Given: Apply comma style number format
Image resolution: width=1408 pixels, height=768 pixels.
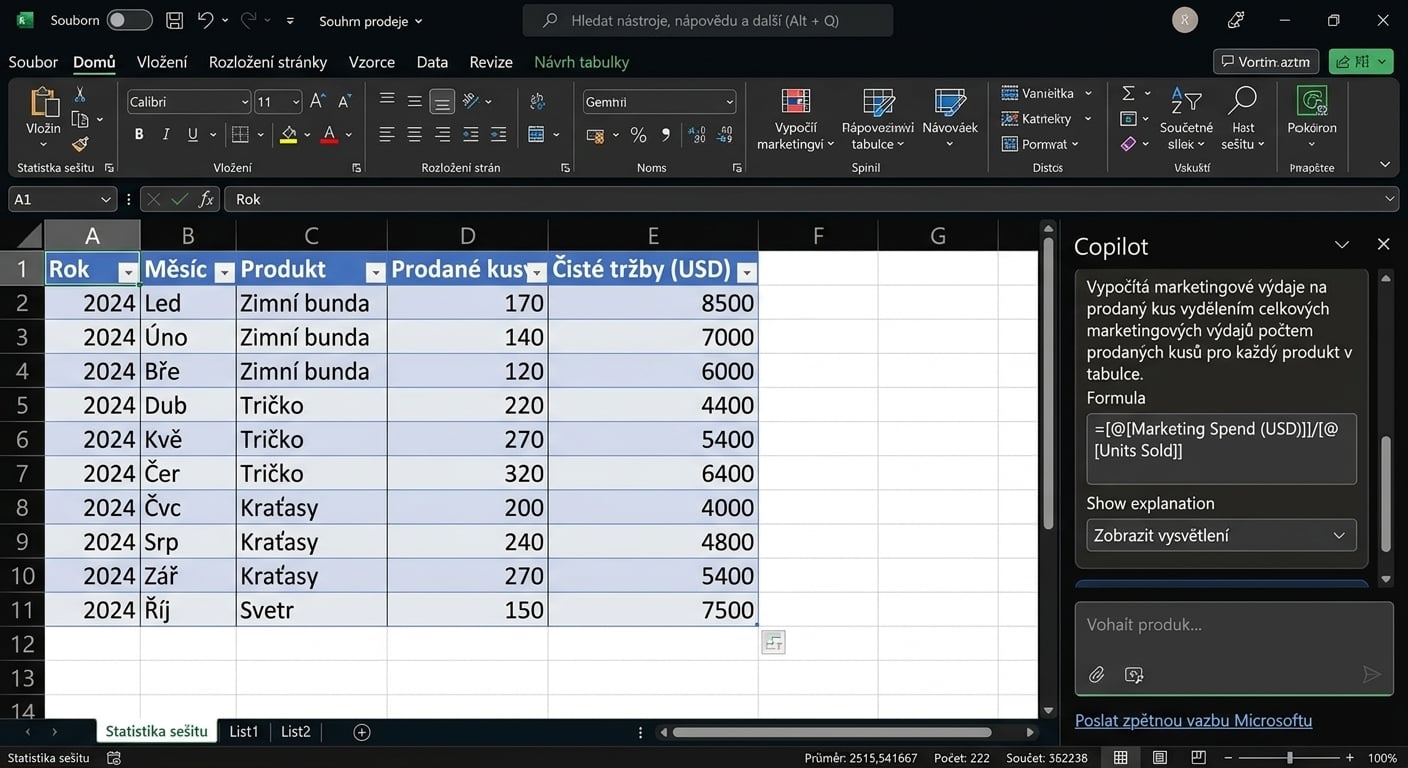Looking at the screenshot, I should tap(665, 135).
